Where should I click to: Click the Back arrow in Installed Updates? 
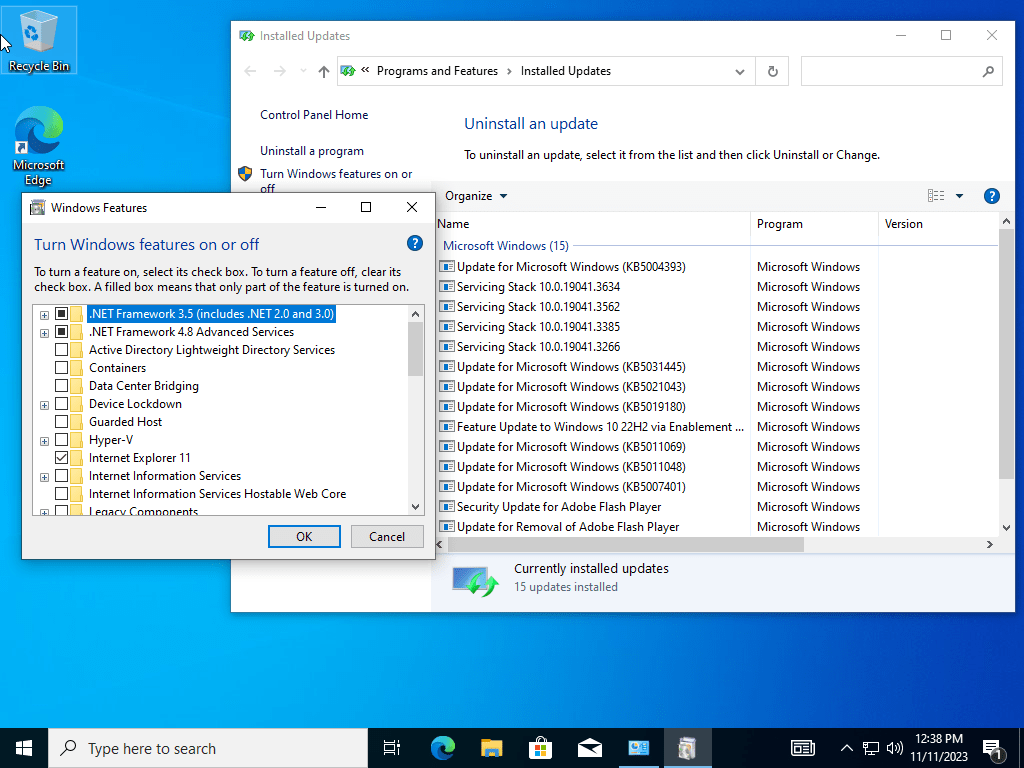pyautogui.click(x=250, y=71)
